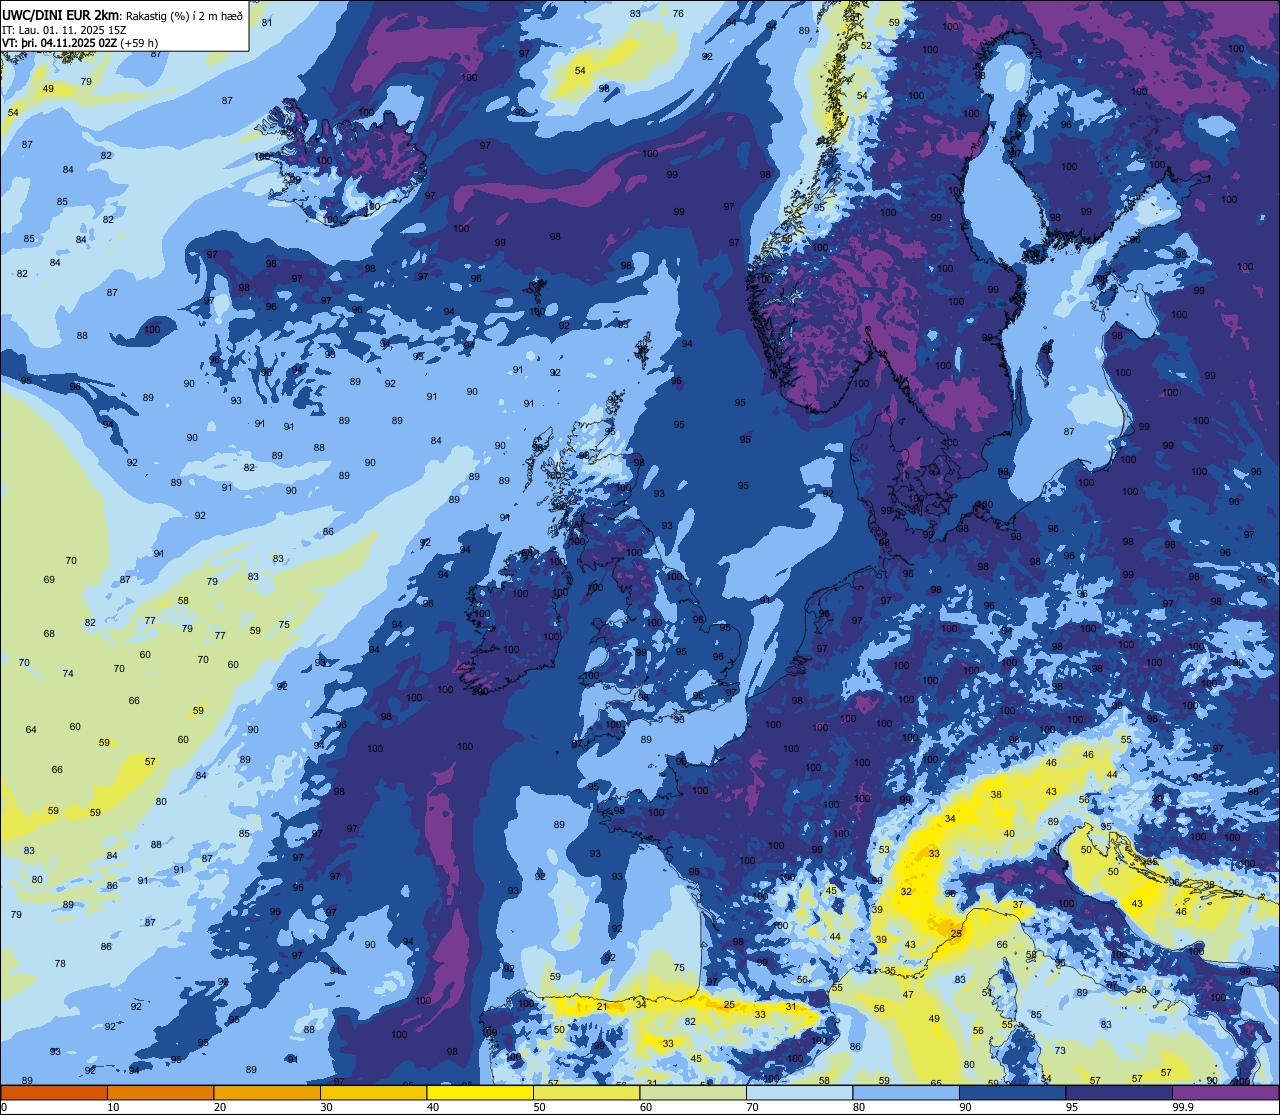The image size is (1280, 1115).
Task: Click the humidity value 47 on the map
Action: (x=908, y=994)
